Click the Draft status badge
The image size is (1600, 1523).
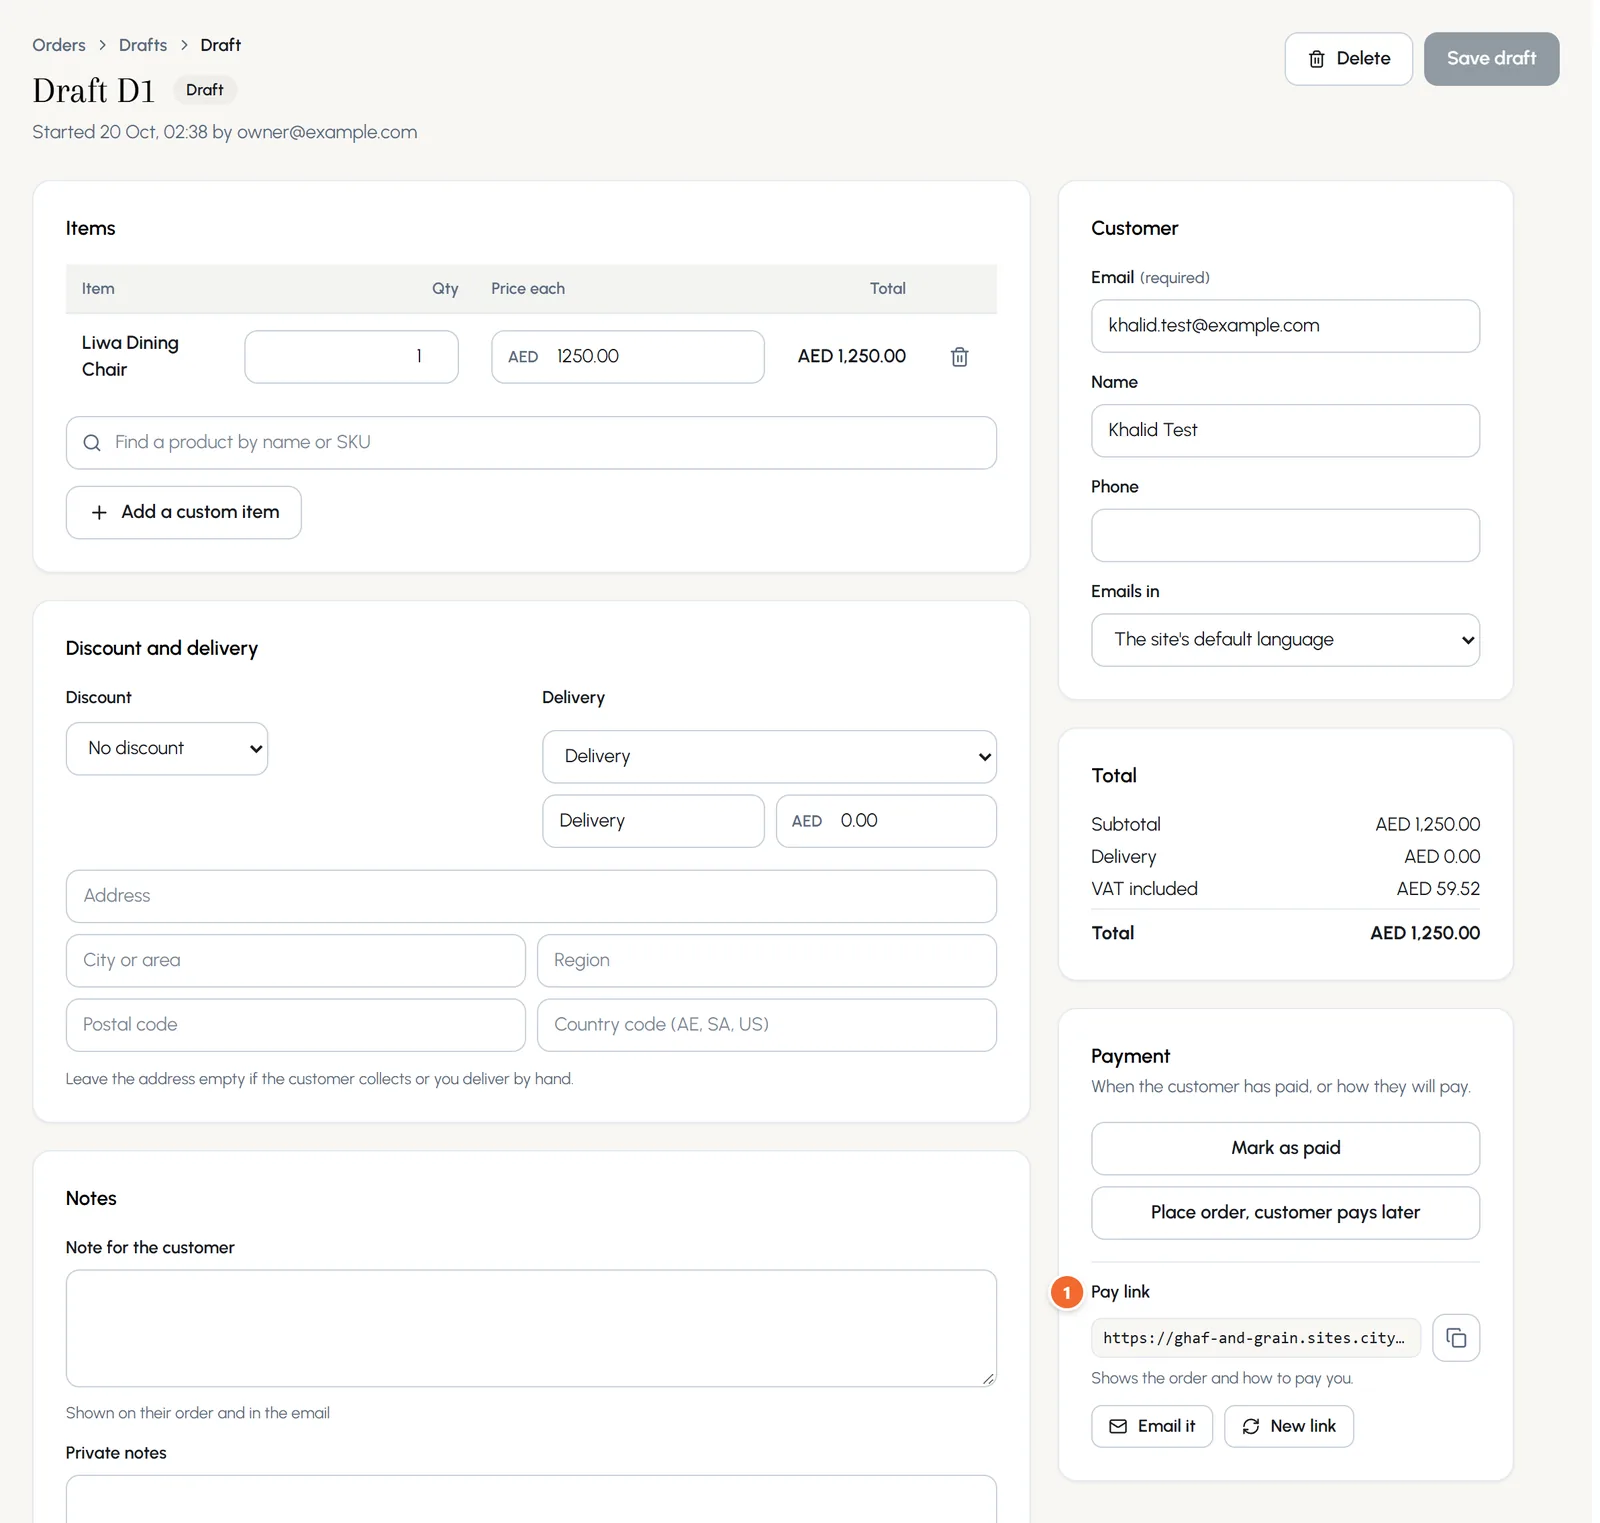pyautogui.click(x=204, y=90)
